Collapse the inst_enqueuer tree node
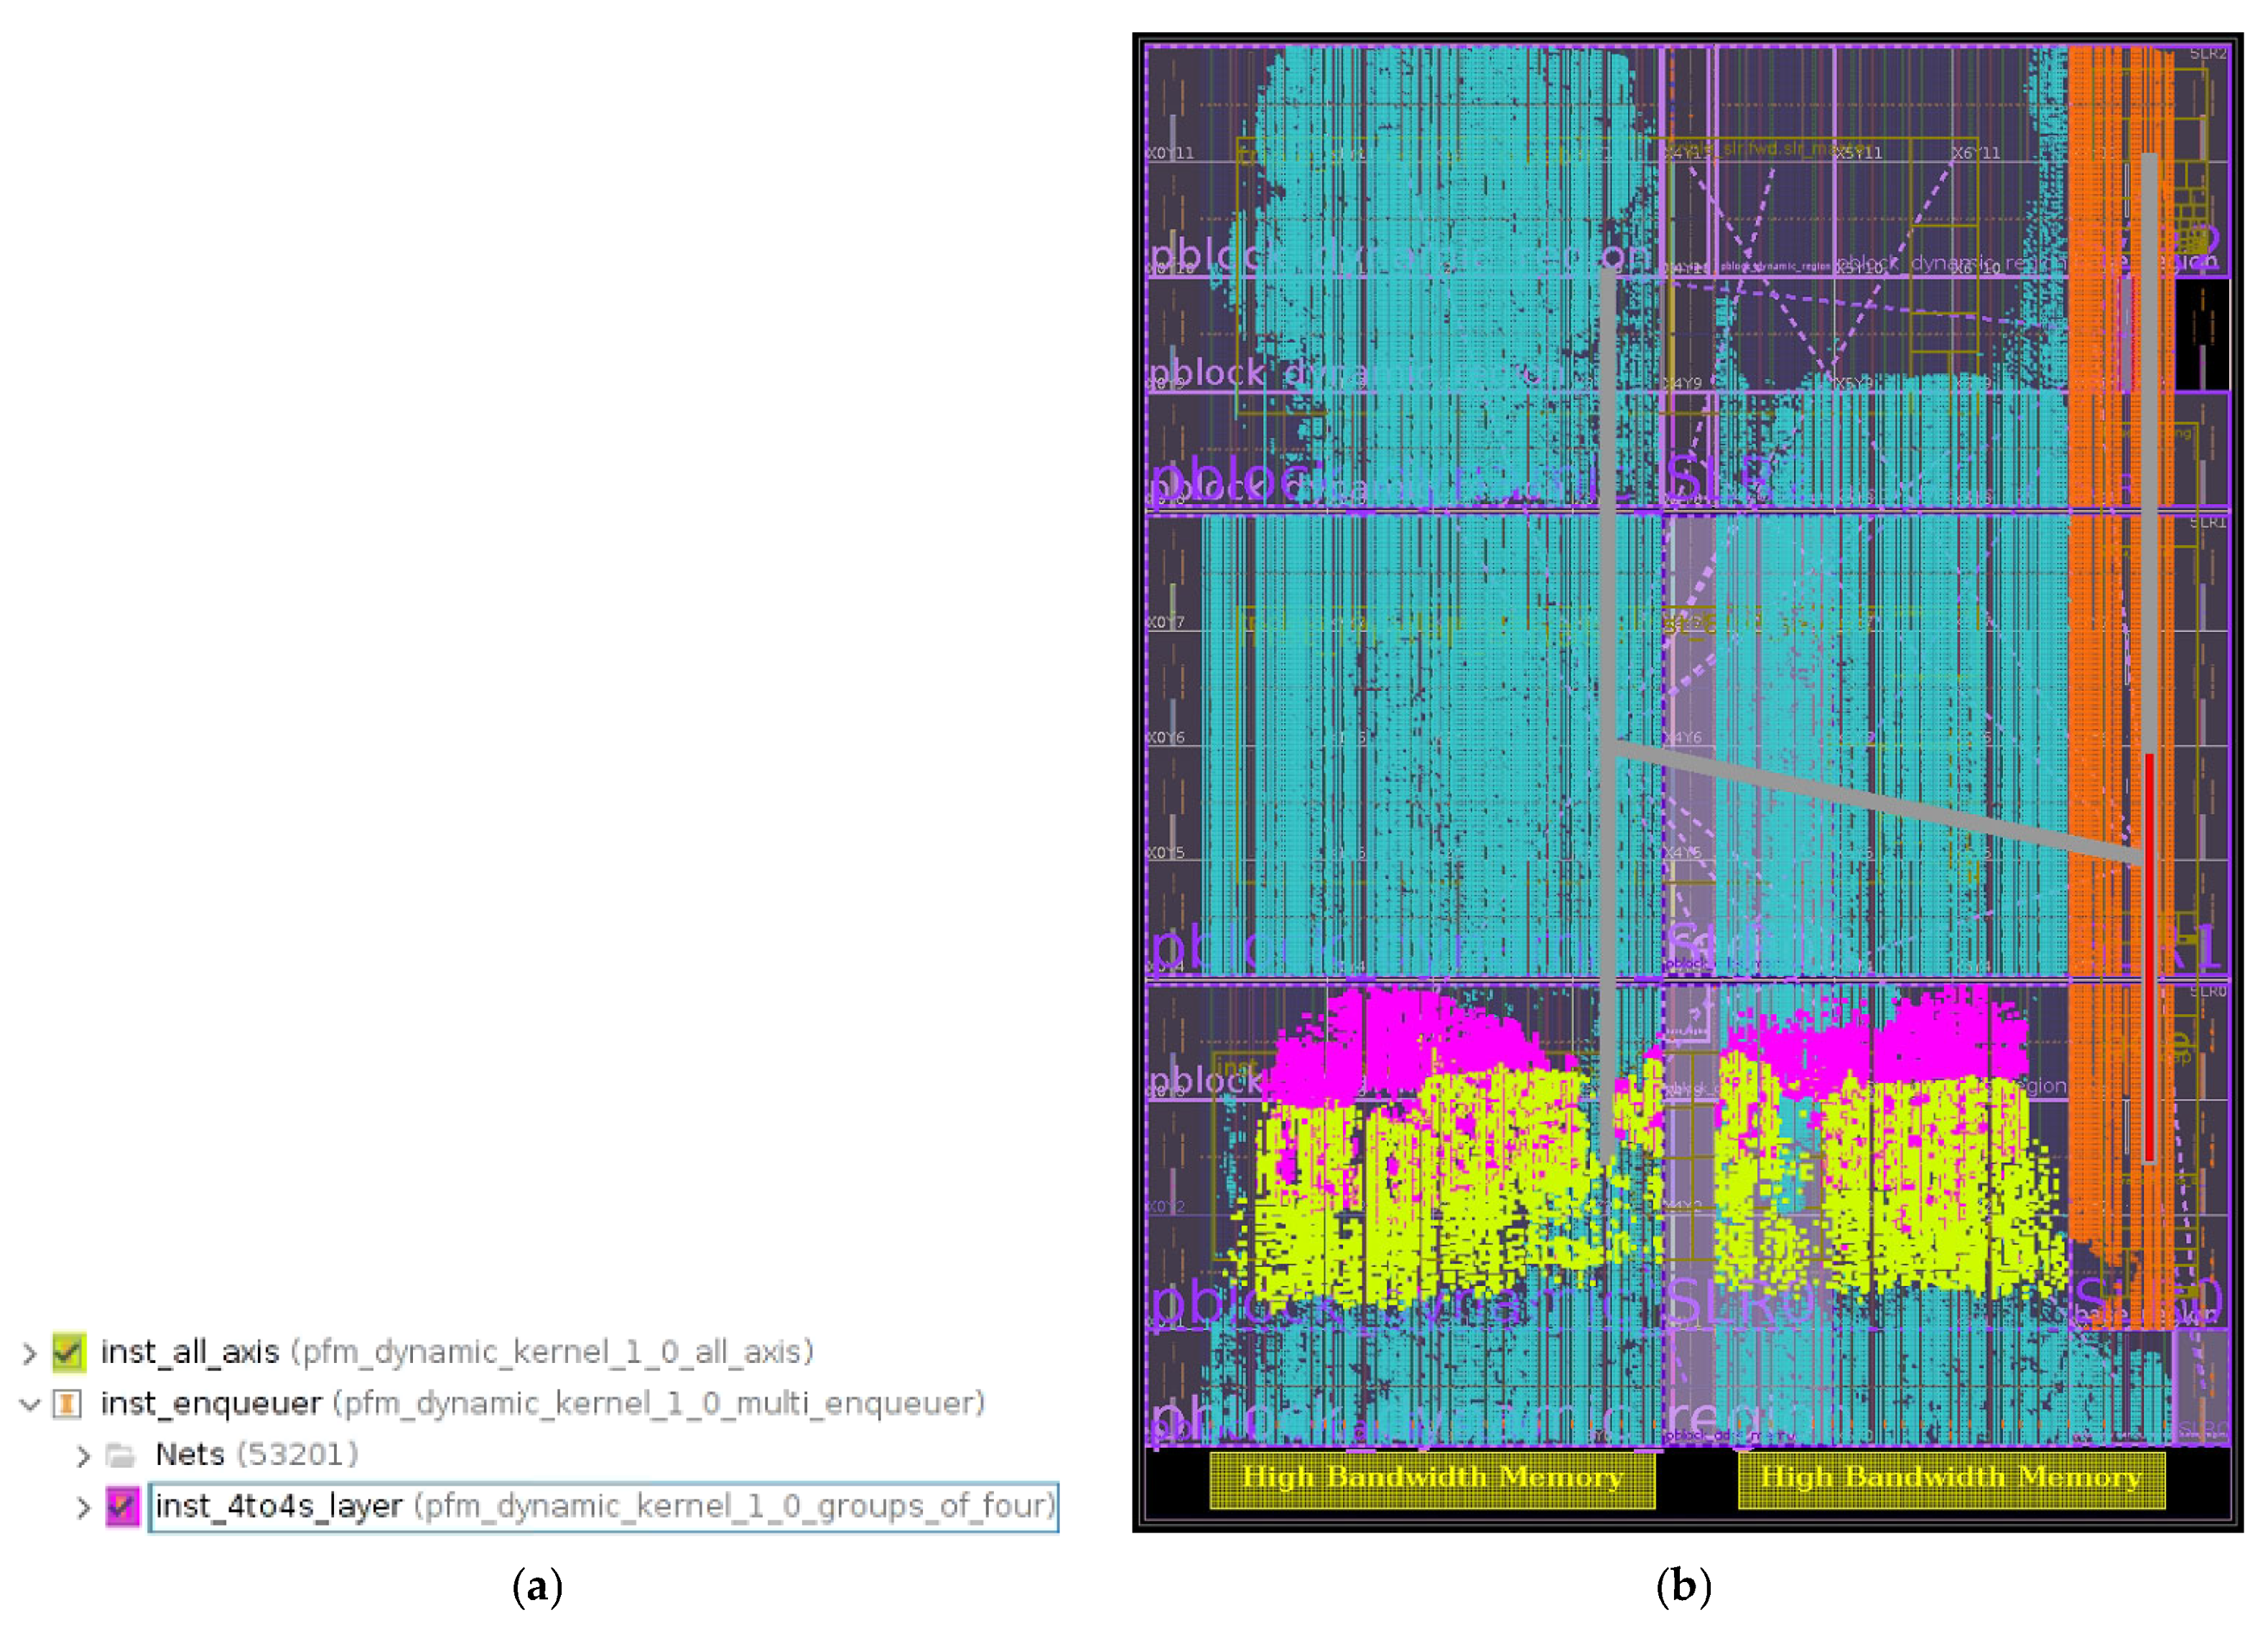This screenshot has height=1628, width=2268. (x=29, y=1404)
